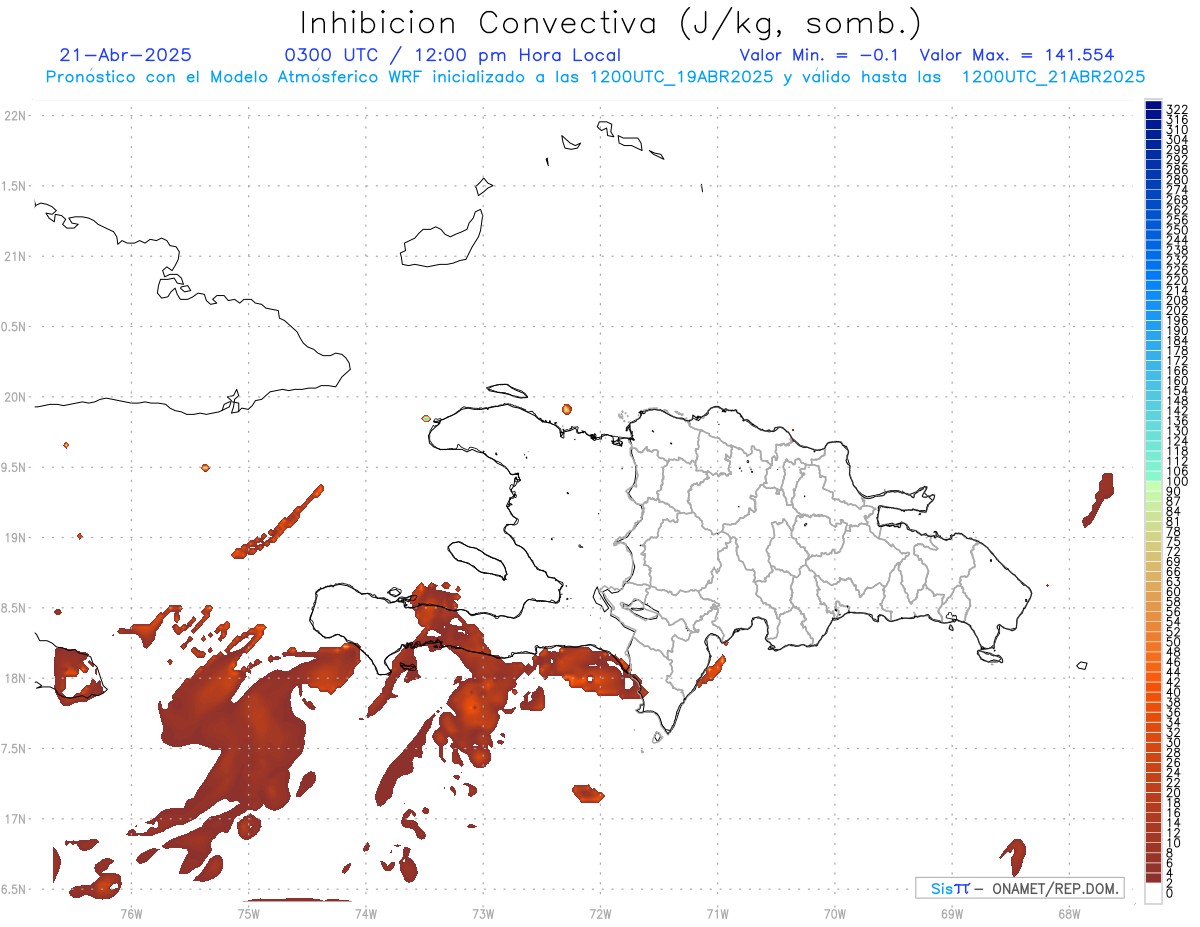Click the "1.5N" latitude label

pyautogui.click(x=14, y=186)
